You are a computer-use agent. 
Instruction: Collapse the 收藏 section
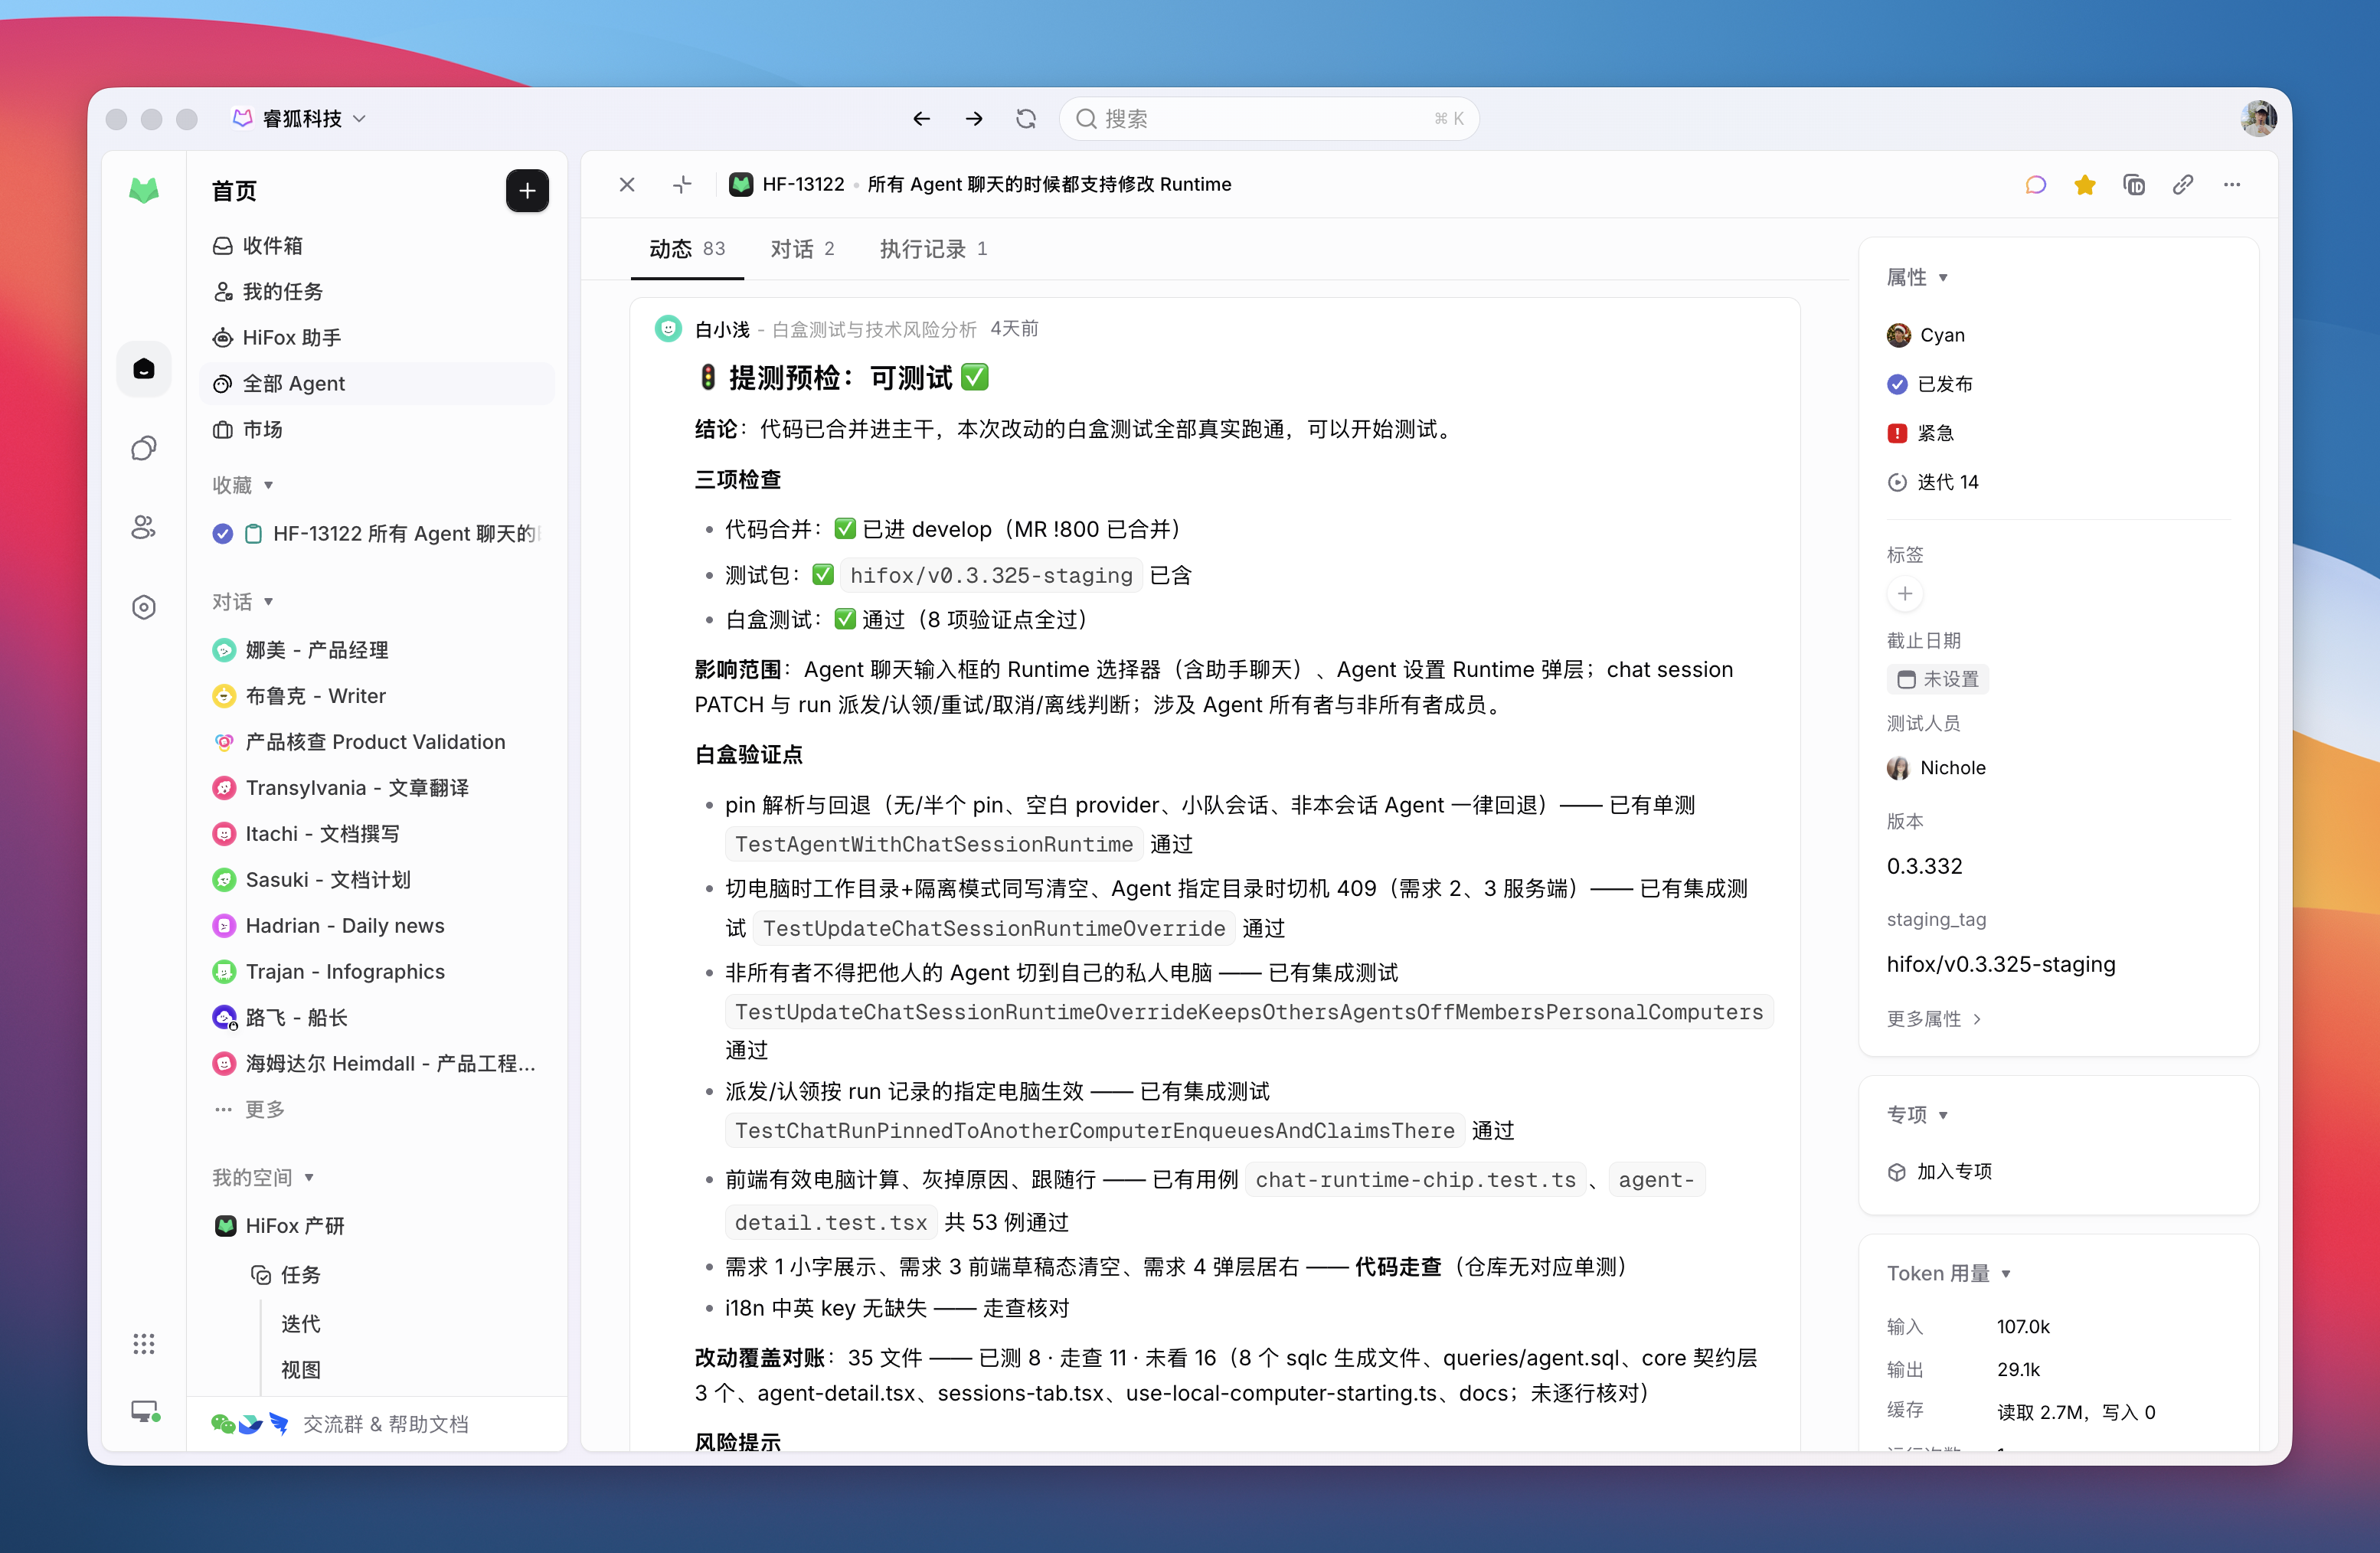[x=243, y=485]
